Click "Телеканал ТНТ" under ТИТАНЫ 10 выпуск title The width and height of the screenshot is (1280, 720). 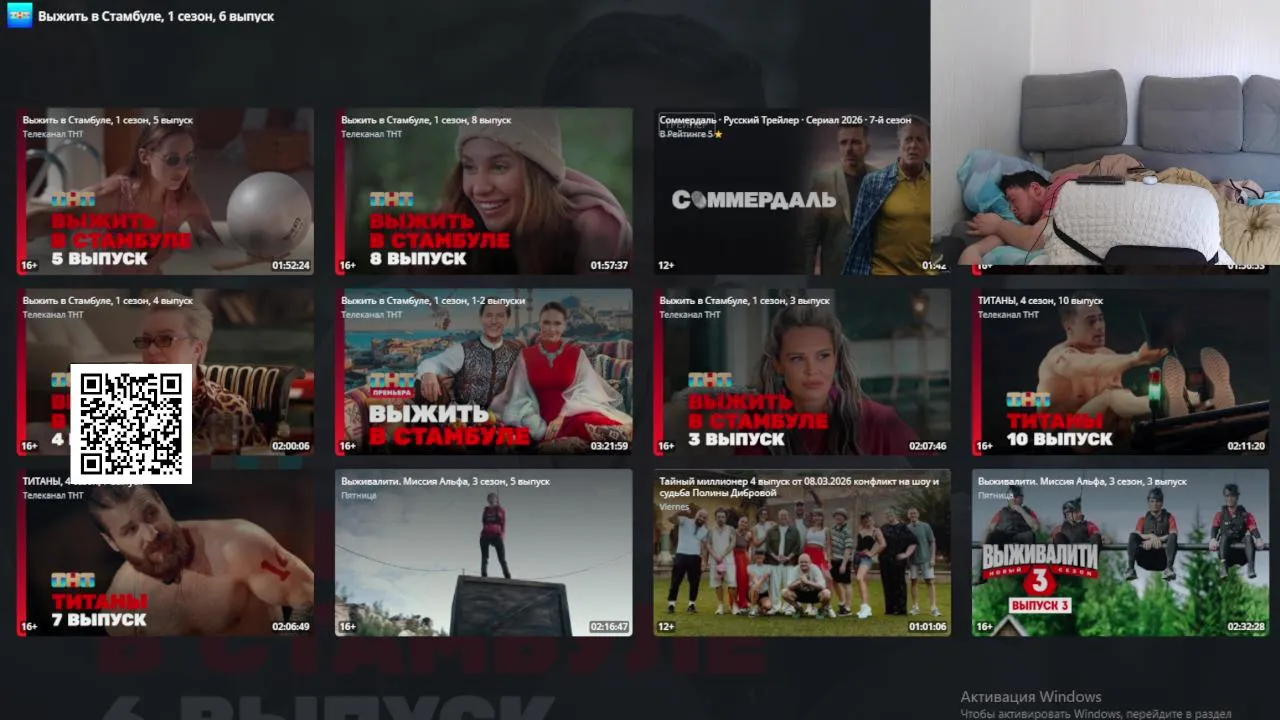click(x=1008, y=315)
